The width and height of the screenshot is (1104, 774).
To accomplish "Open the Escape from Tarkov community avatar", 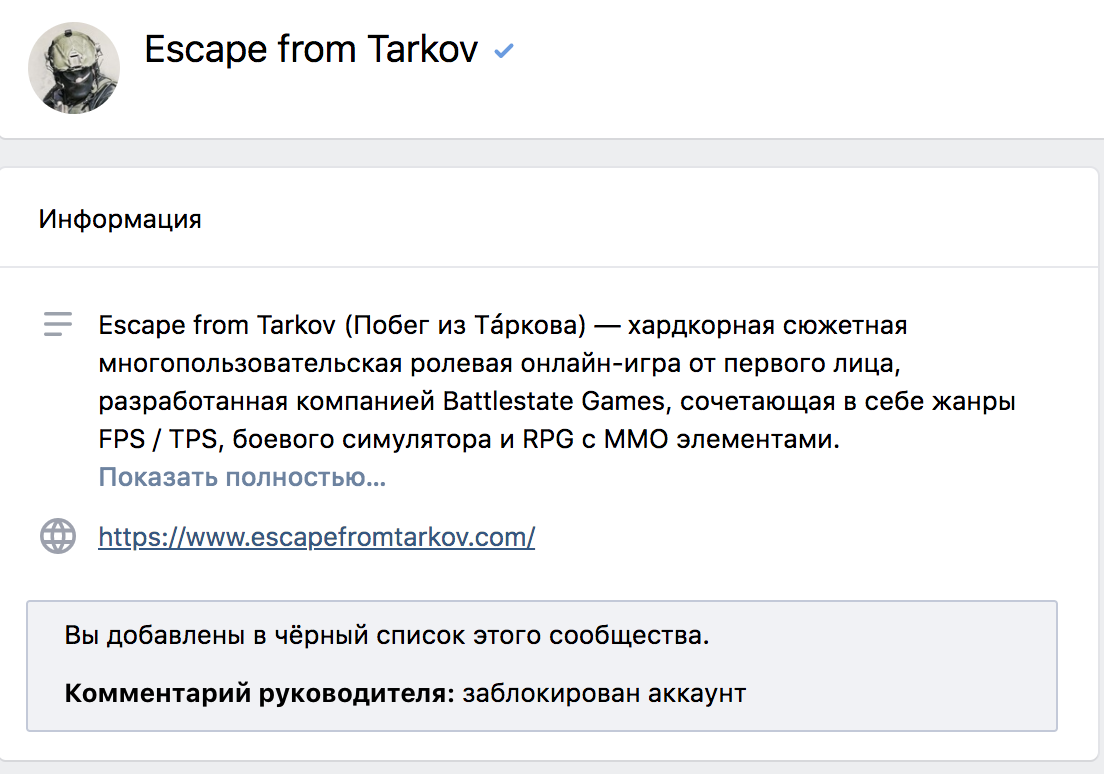I will pos(74,68).
